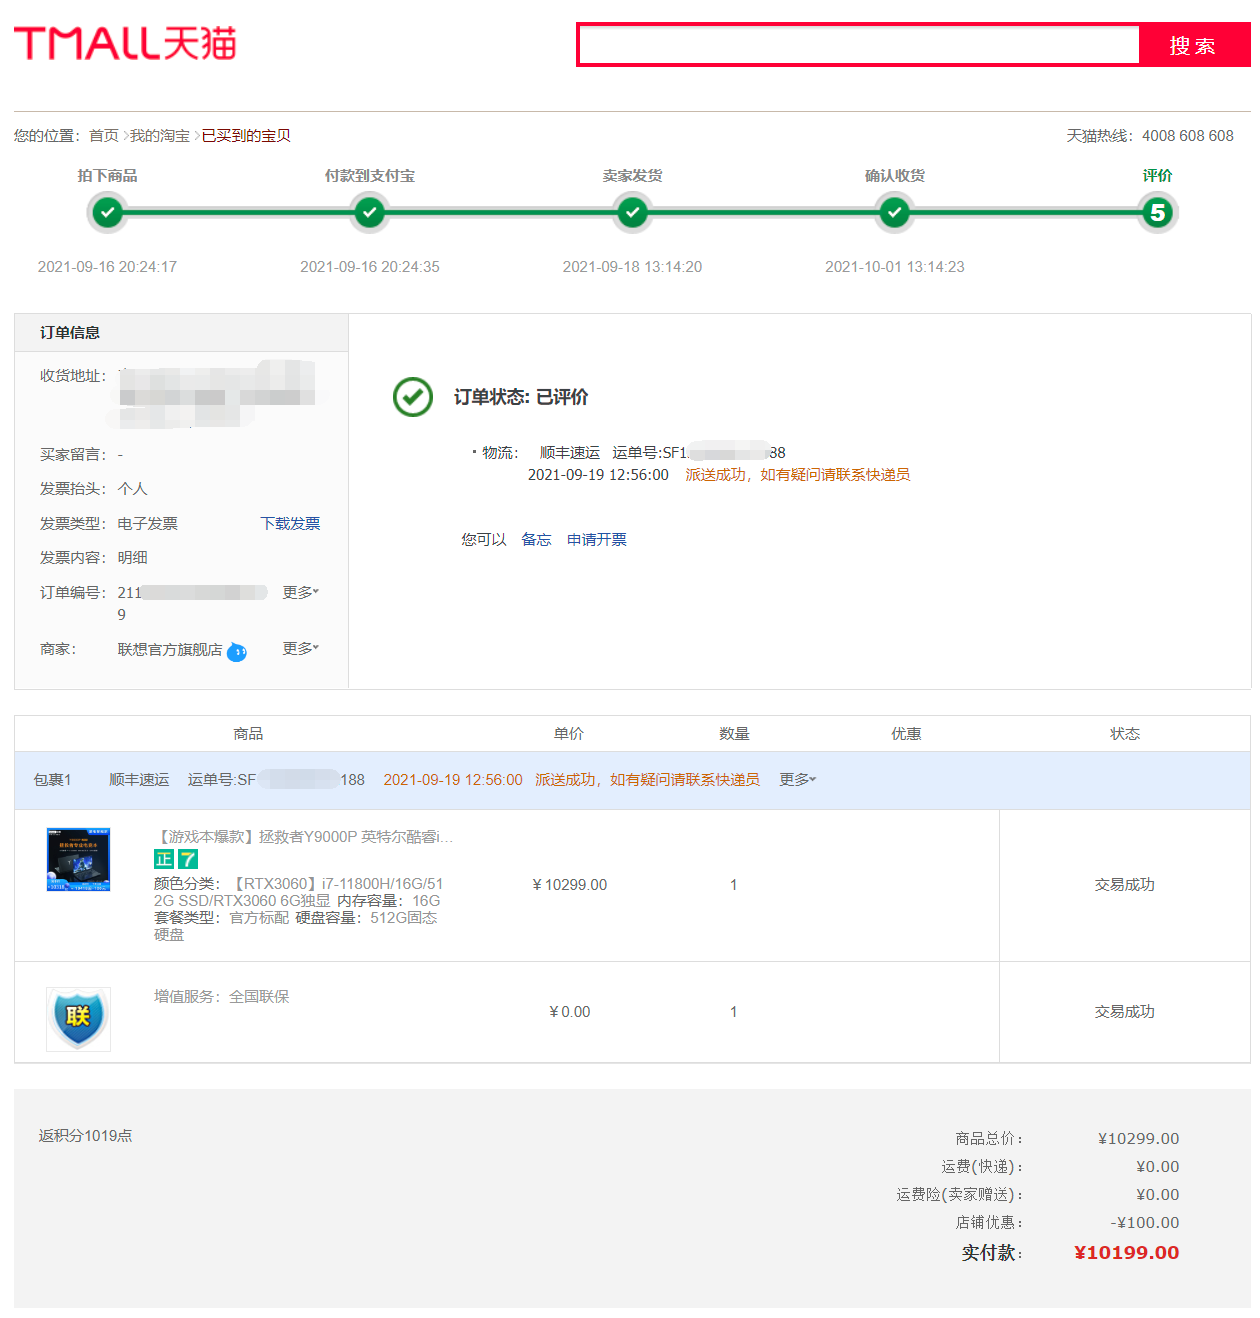1260x1318 pixels.
Task: Click the blue Wangwang chat icon
Action: click(x=237, y=652)
